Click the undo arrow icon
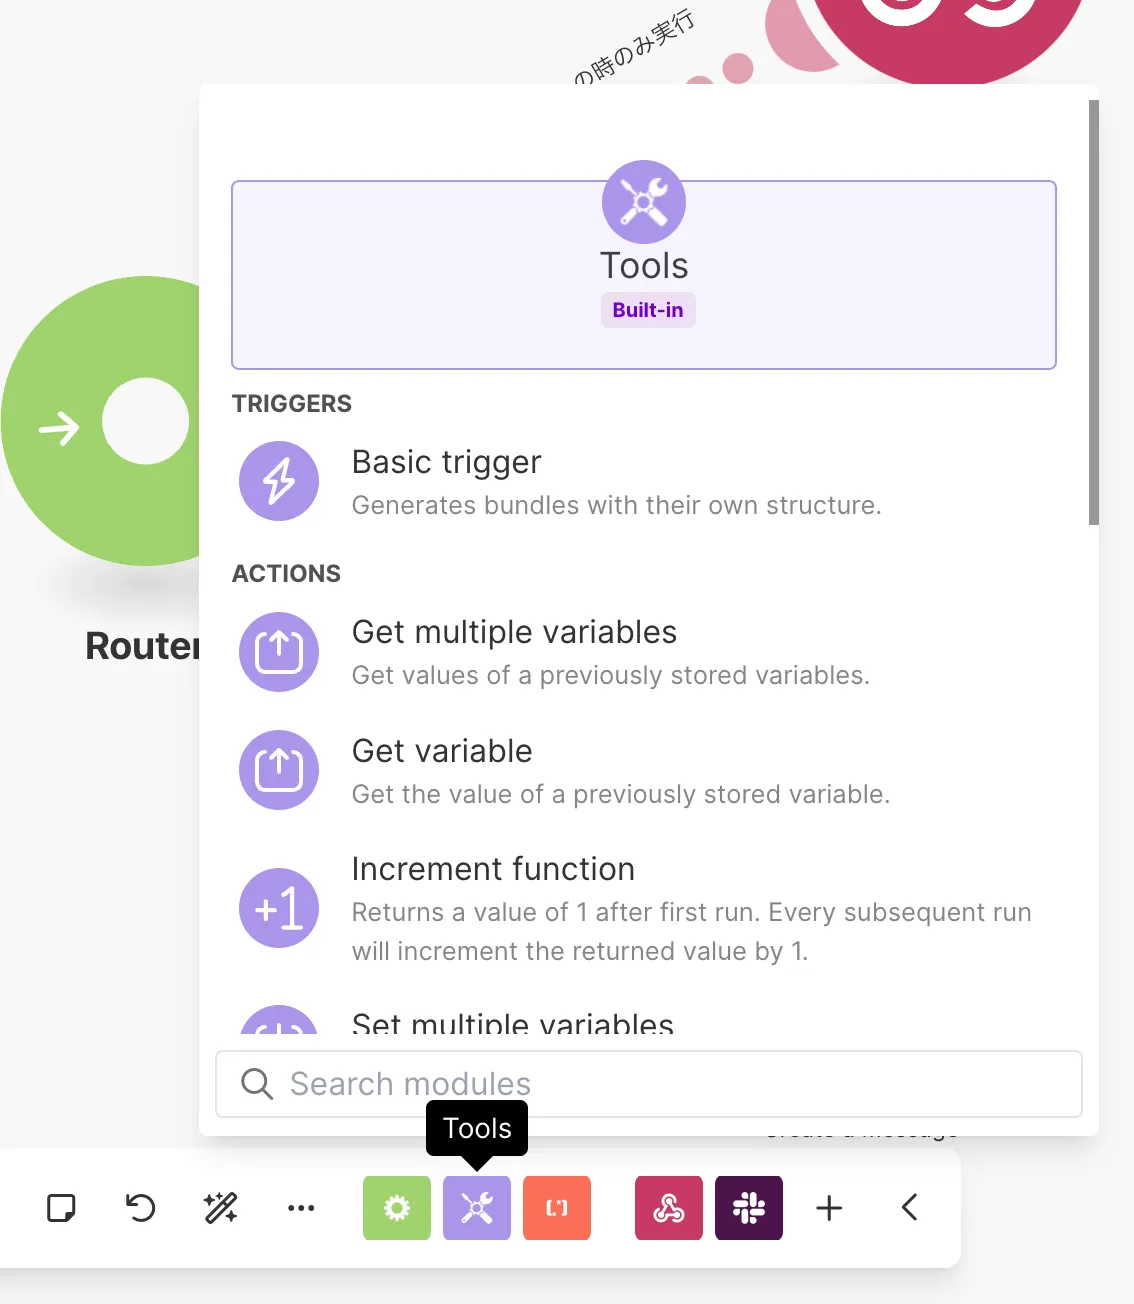The image size is (1134, 1304). click(141, 1208)
